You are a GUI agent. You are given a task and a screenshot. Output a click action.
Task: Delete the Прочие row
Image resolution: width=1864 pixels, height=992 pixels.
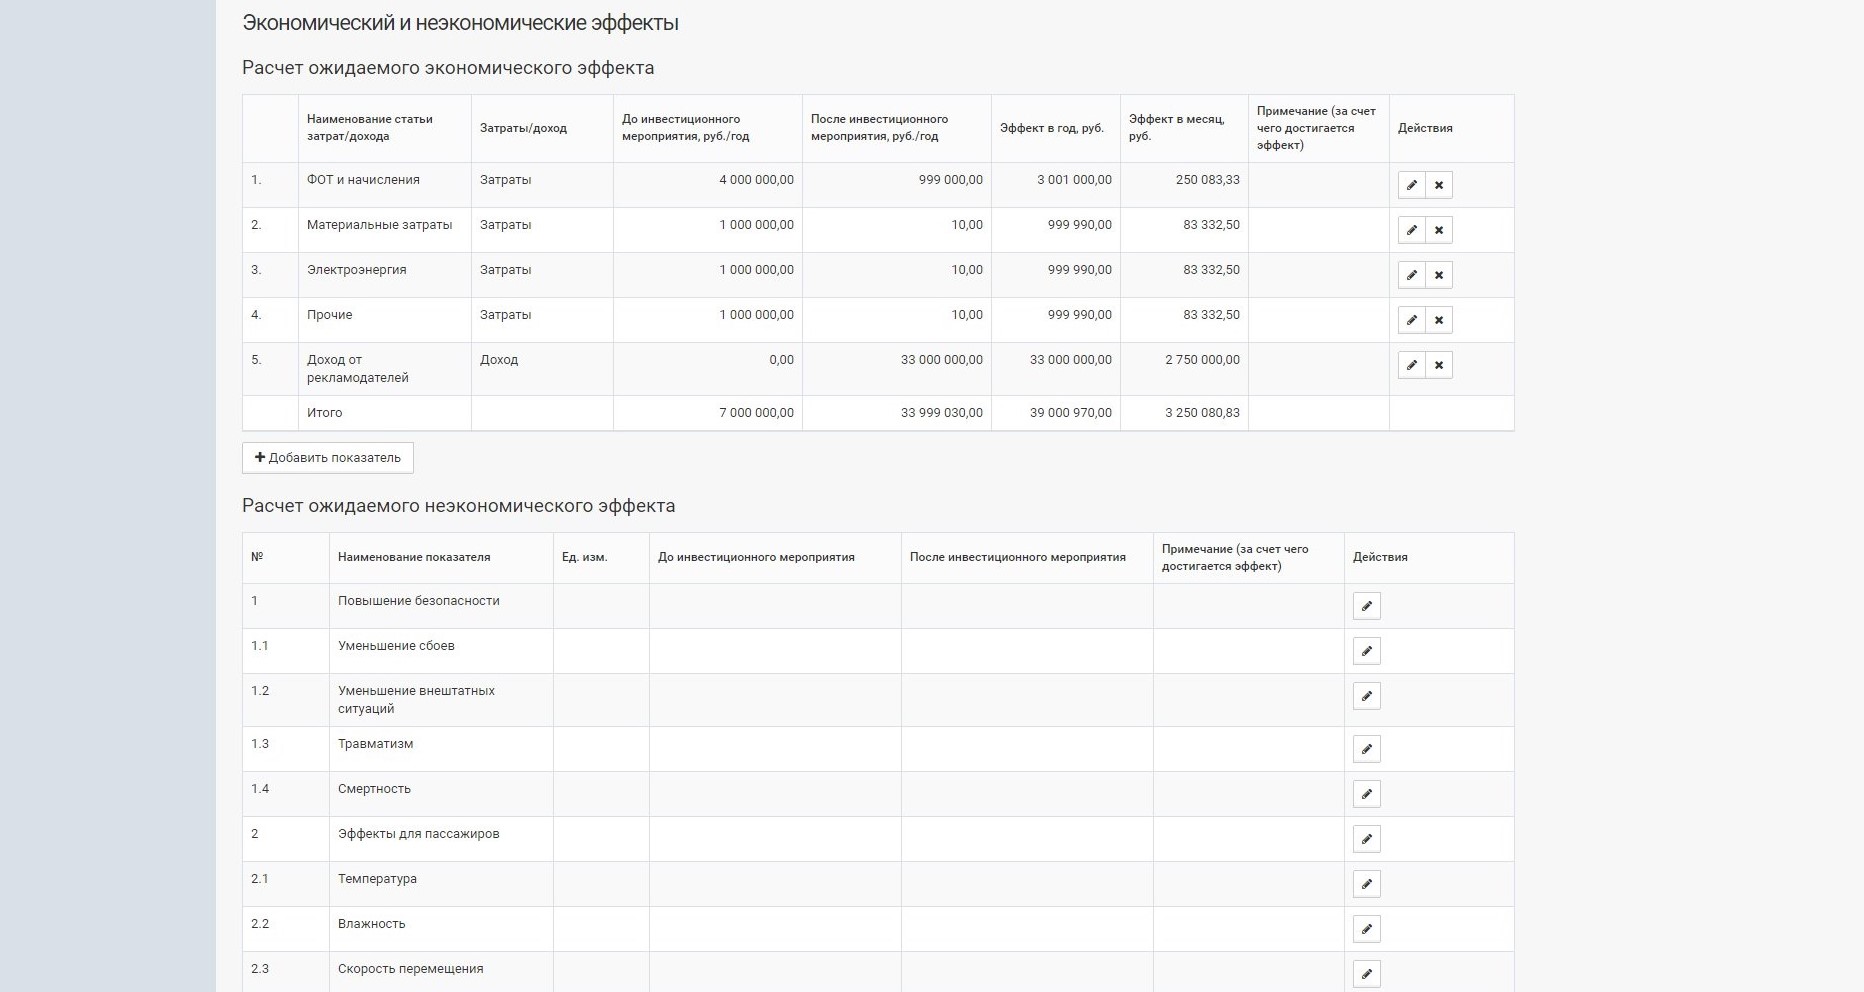pos(1439,320)
